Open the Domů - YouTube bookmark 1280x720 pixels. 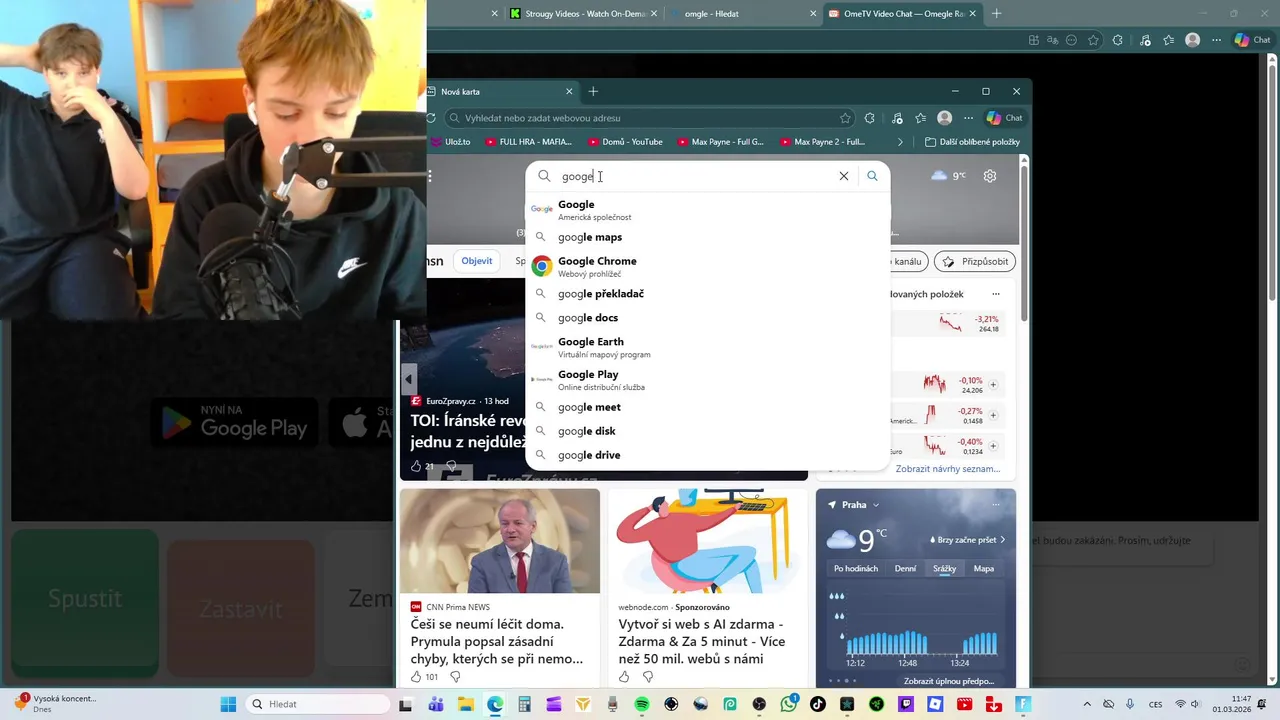626,142
